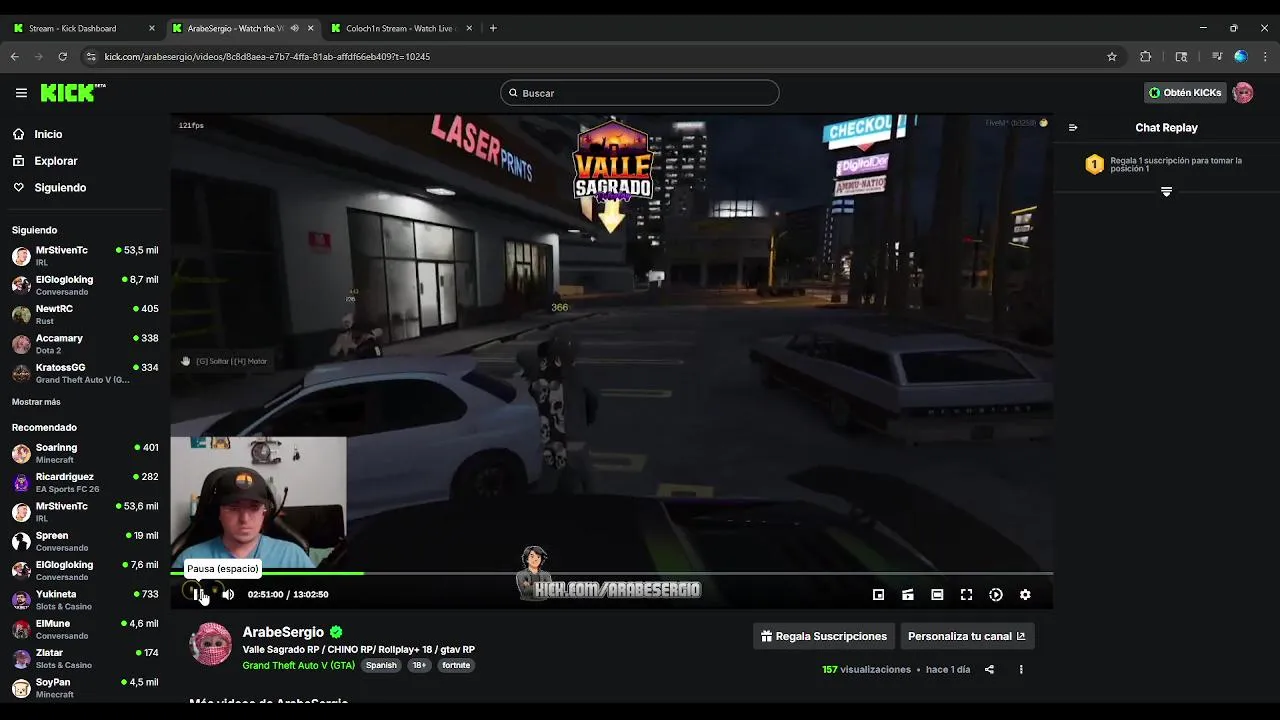Screen dimensions: 1280x720
Task: Share the video with the share icon
Action: pyautogui.click(x=989, y=670)
